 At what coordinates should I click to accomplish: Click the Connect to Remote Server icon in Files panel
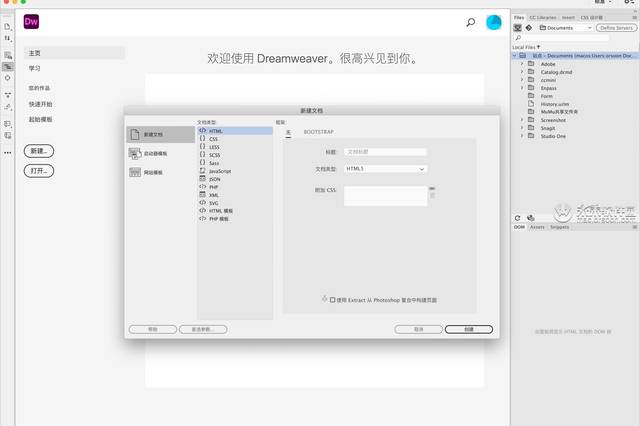click(x=518, y=28)
